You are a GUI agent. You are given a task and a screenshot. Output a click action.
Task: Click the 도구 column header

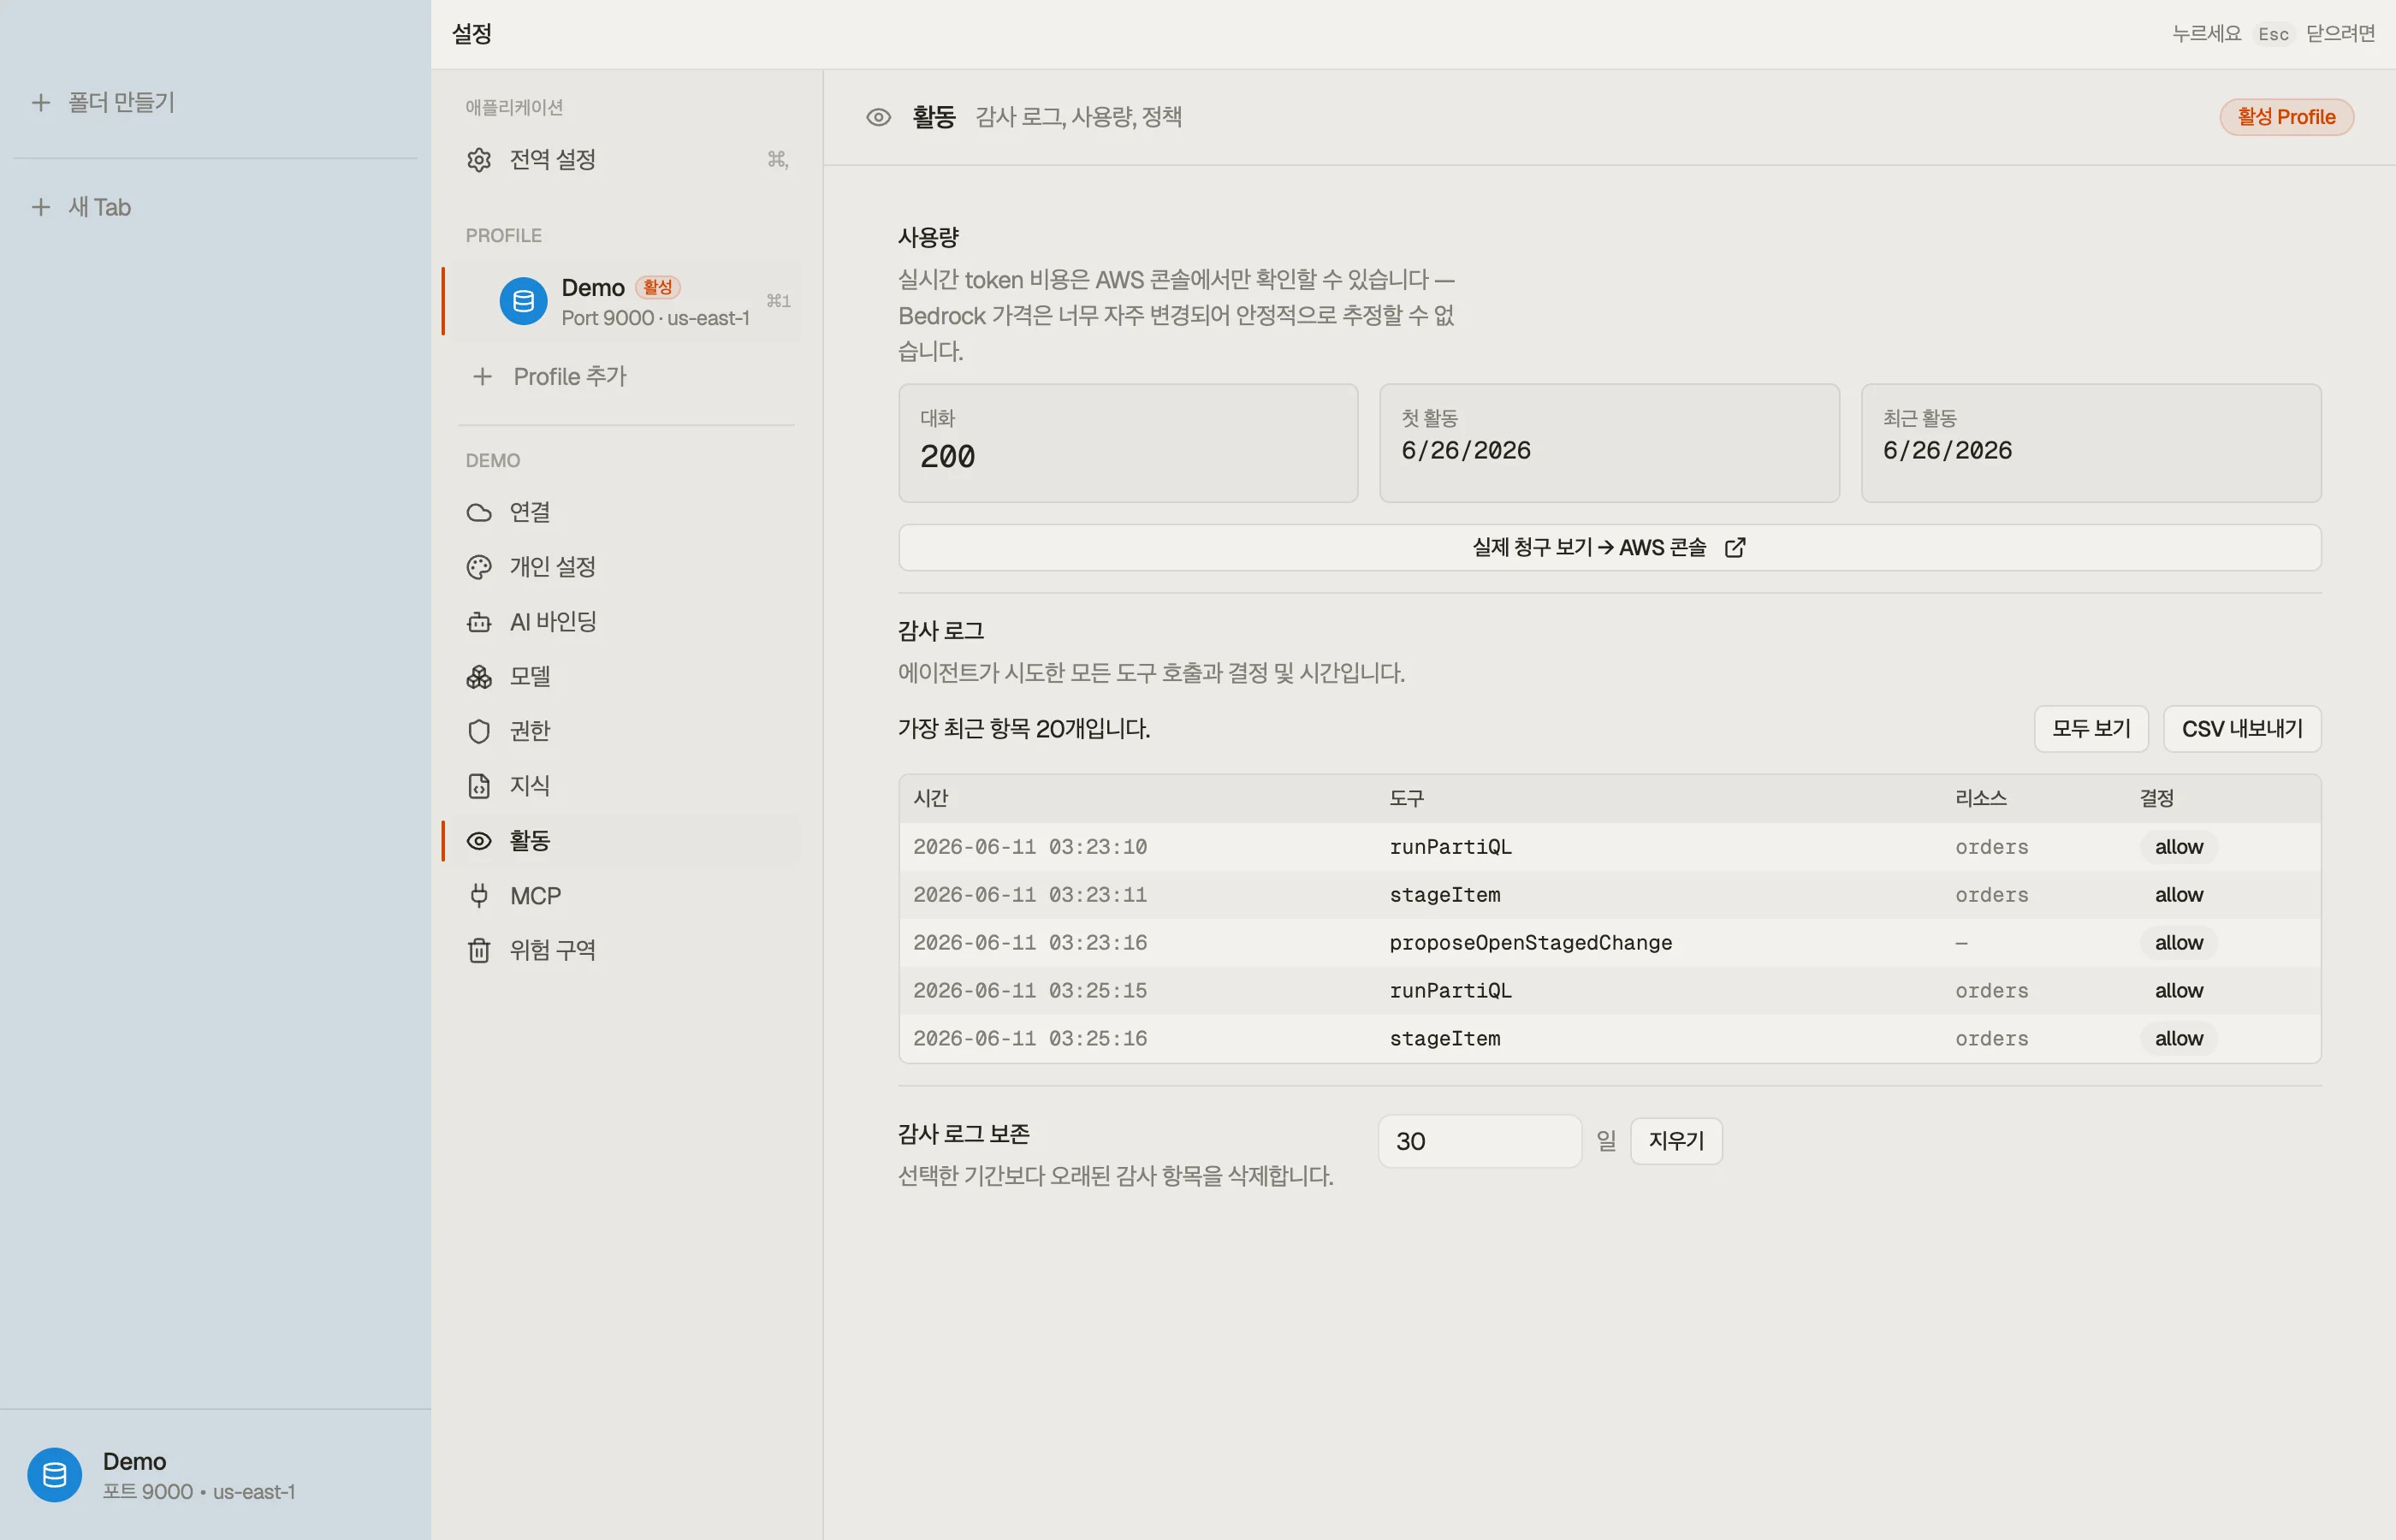tap(1406, 798)
